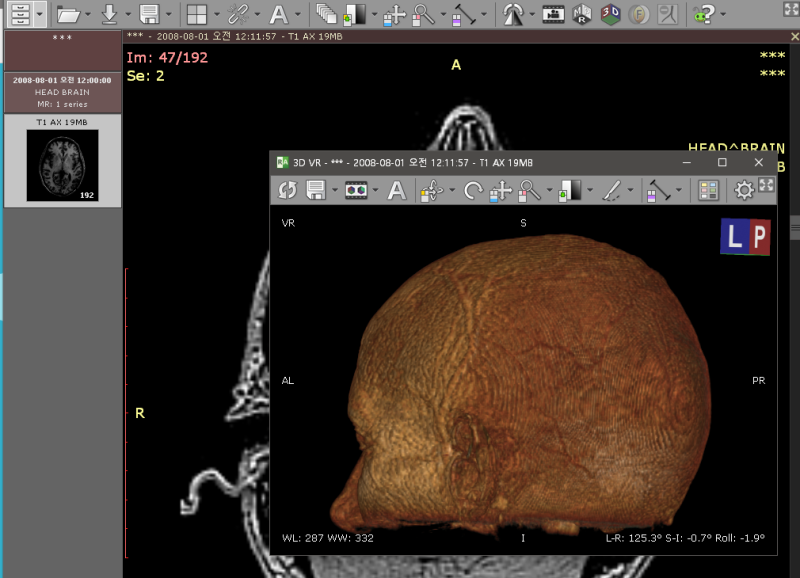Toggle text annotations in the 3D VR toolbar
This screenshot has height=578, width=800.
(x=397, y=190)
